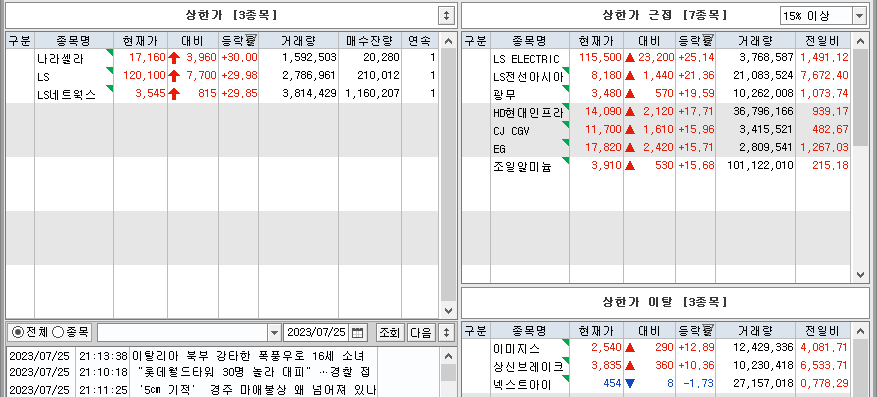Select the LS네트웍스 stock row
877x397 pixels.
[222, 94]
